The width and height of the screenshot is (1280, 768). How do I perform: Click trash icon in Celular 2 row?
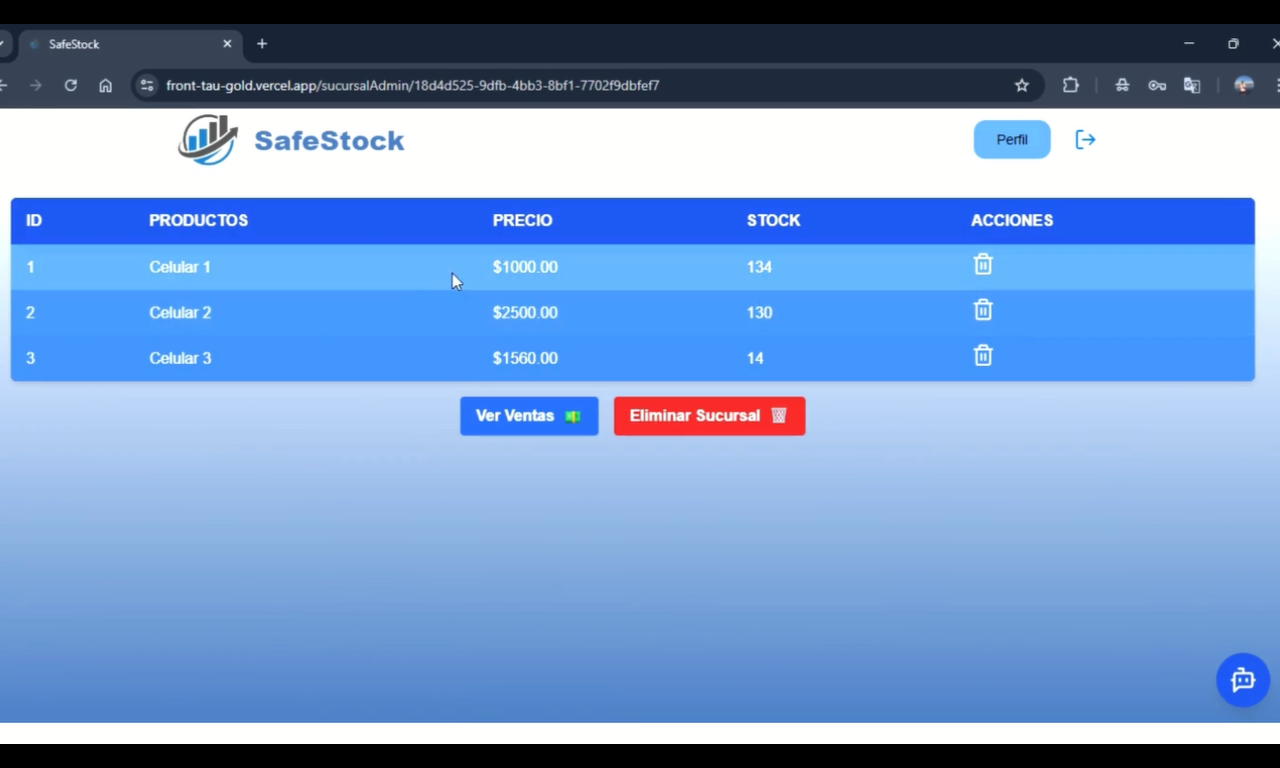click(x=983, y=310)
